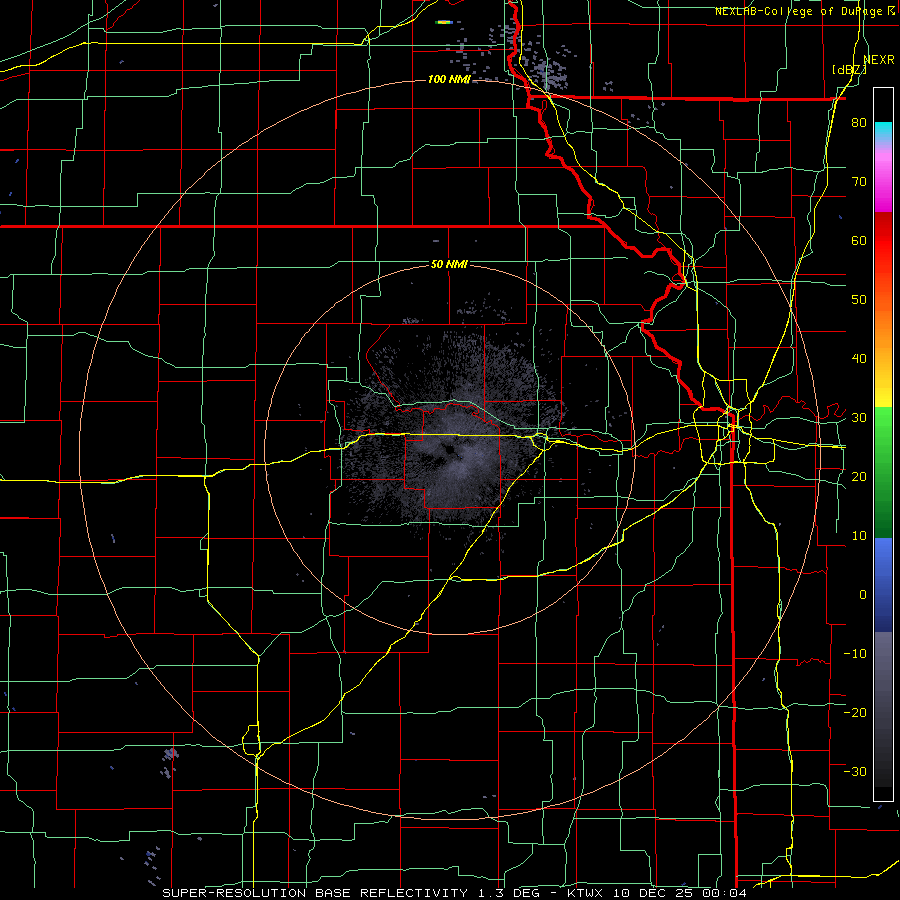Click the 40 value on the dBZ scale

point(859,359)
